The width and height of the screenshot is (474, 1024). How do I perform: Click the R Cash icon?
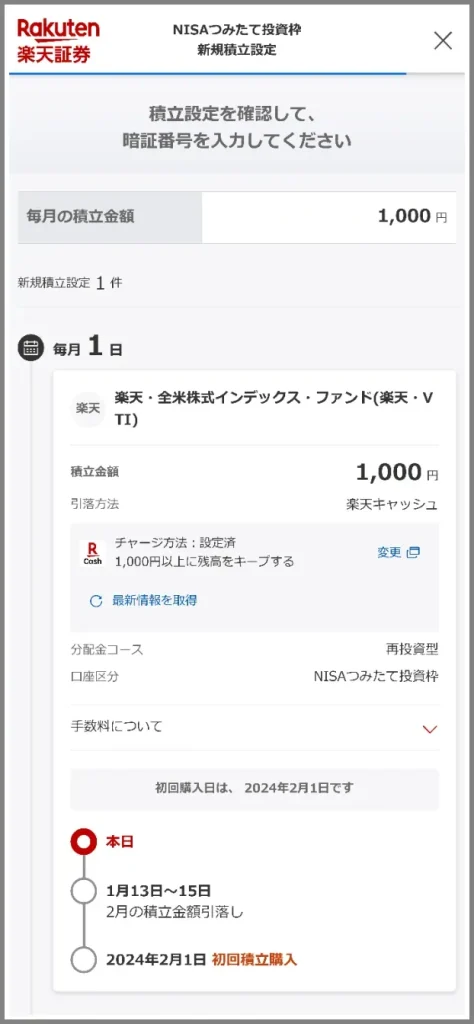[92, 552]
